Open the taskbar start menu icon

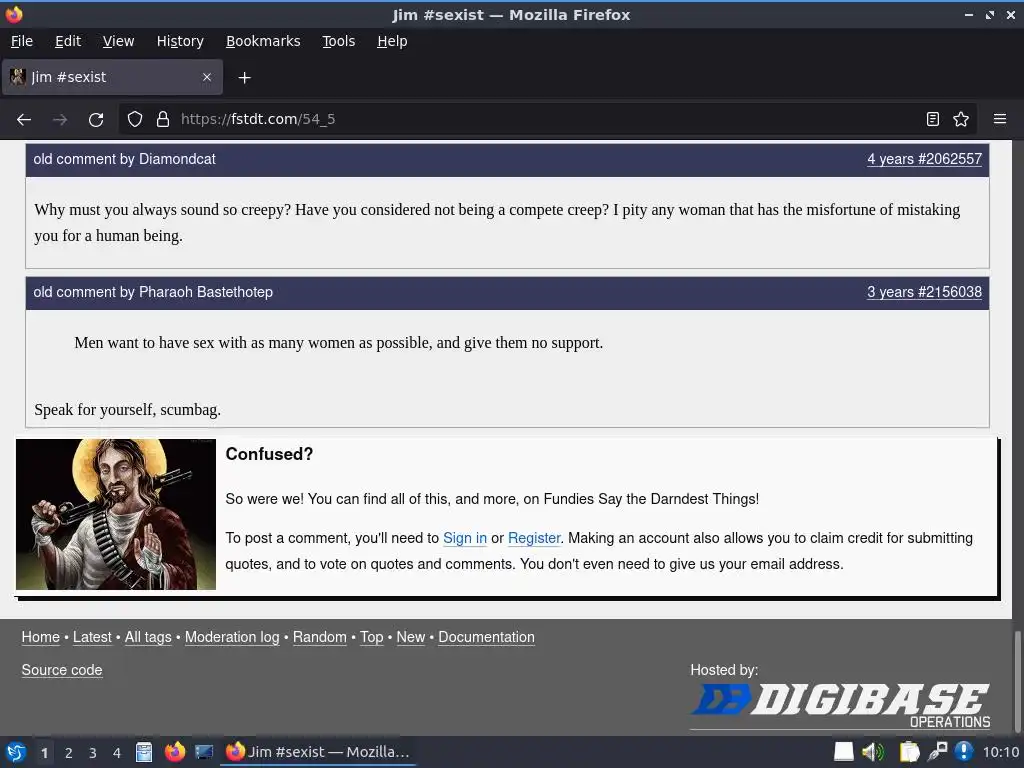click(x=16, y=752)
